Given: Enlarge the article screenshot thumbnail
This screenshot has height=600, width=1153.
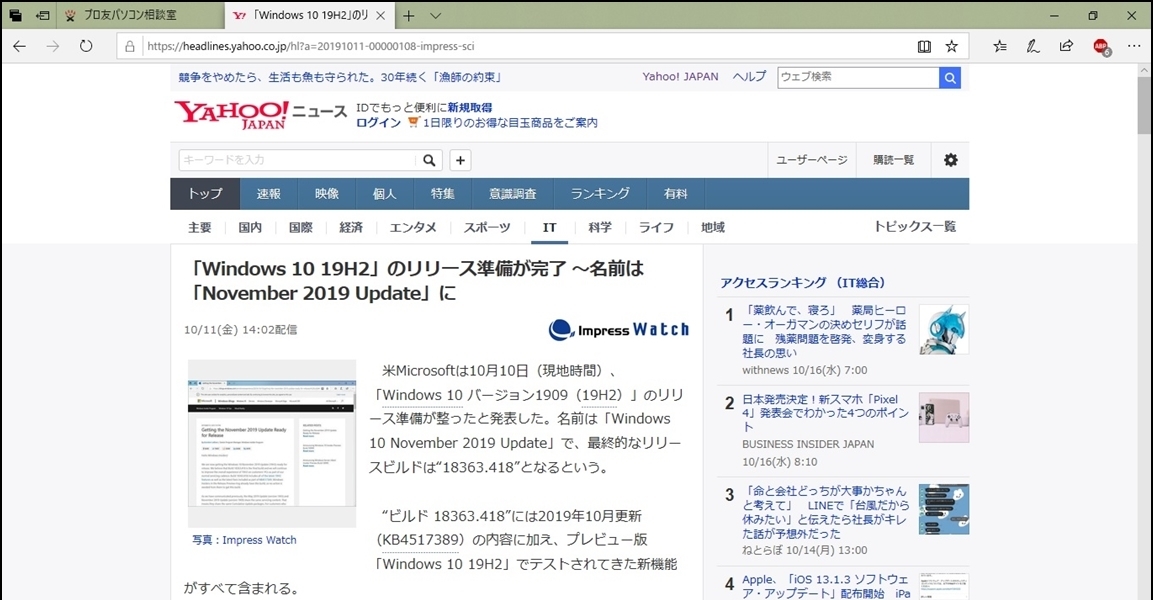Looking at the screenshot, I should pyautogui.click(x=272, y=443).
